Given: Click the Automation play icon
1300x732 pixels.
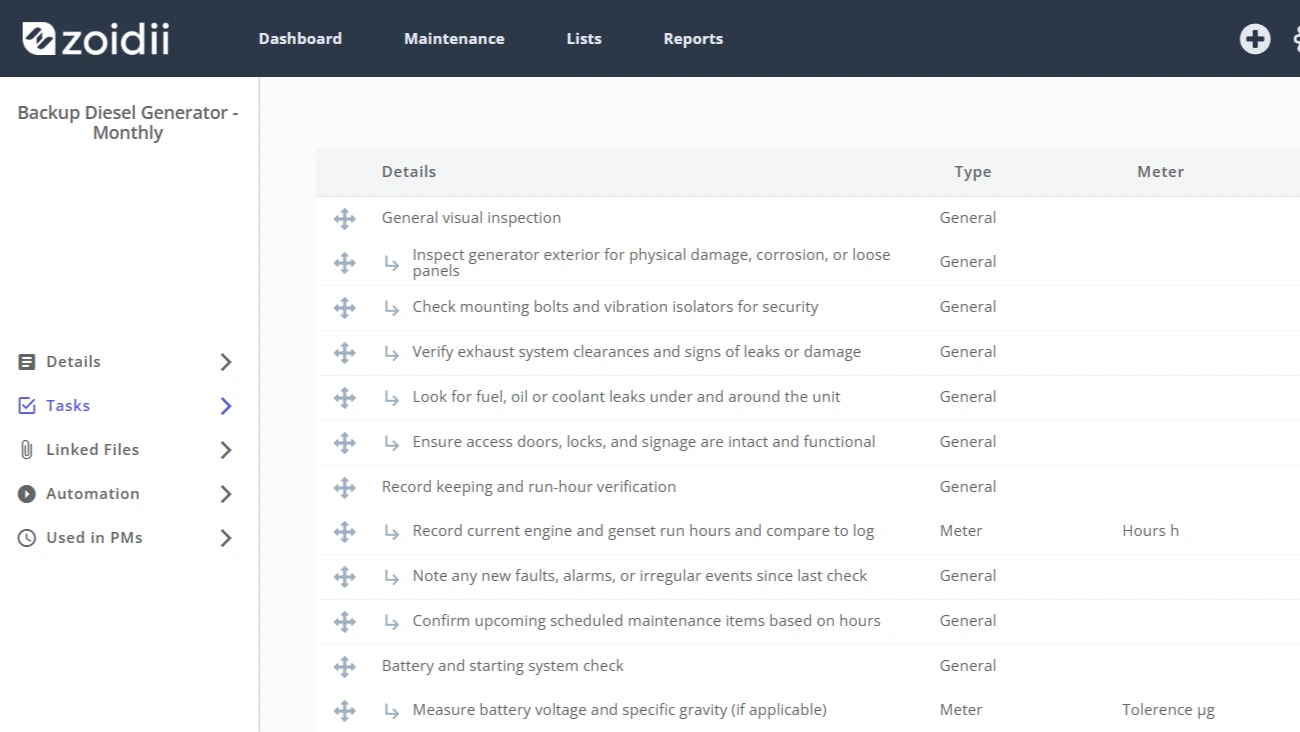Looking at the screenshot, I should click(x=27, y=494).
